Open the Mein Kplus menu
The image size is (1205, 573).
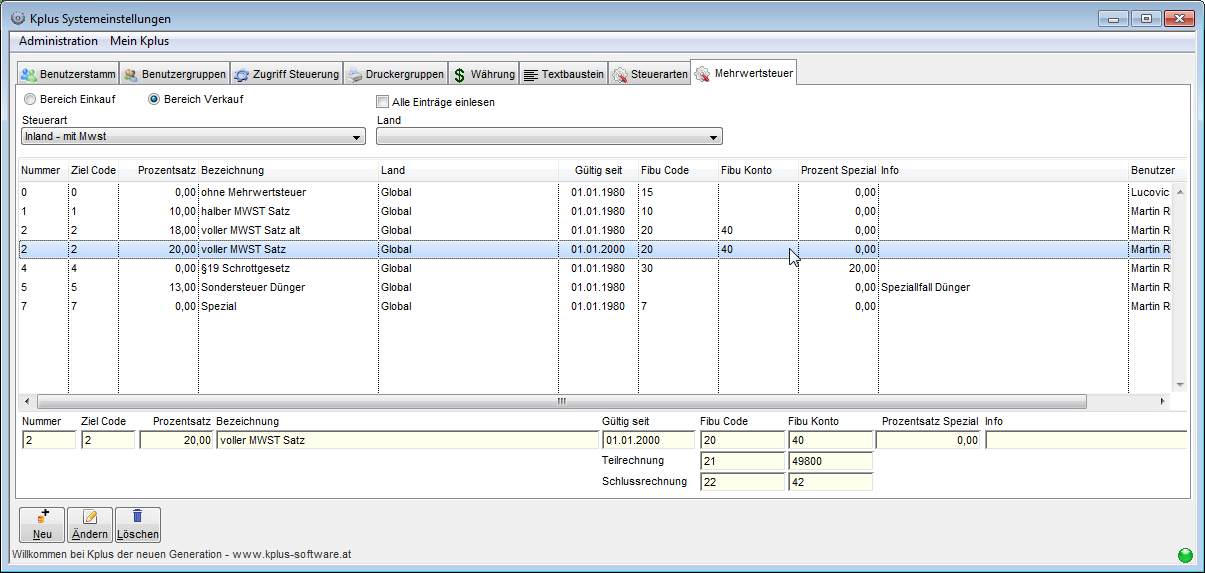point(139,41)
